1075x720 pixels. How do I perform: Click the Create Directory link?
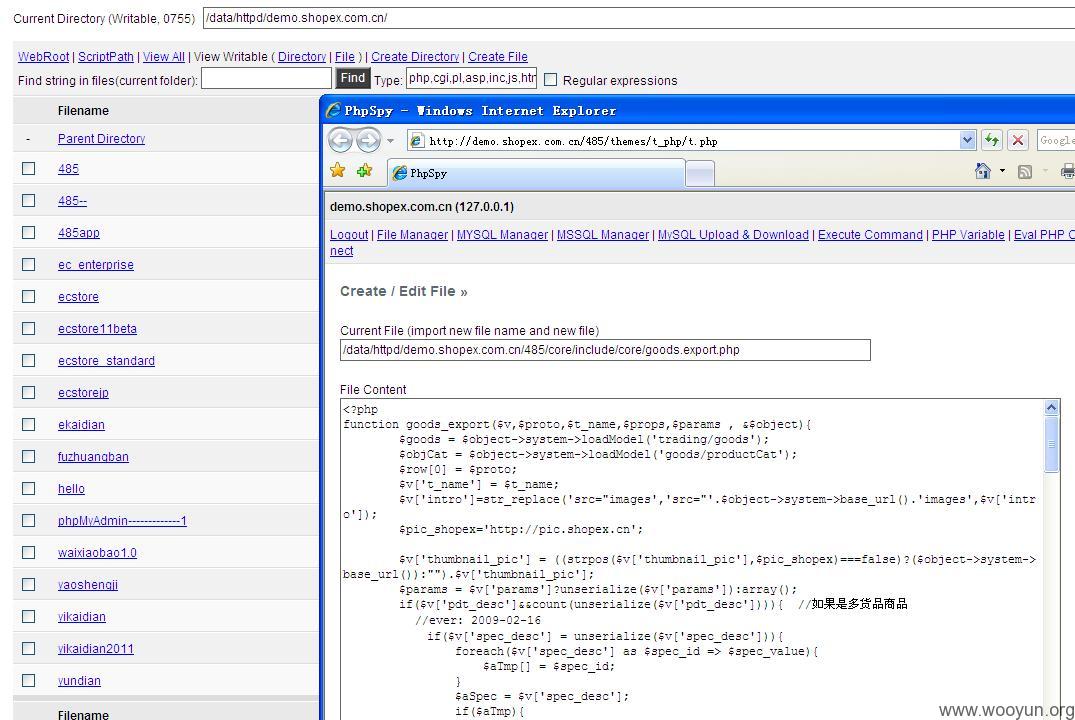click(x=415, y=56)
